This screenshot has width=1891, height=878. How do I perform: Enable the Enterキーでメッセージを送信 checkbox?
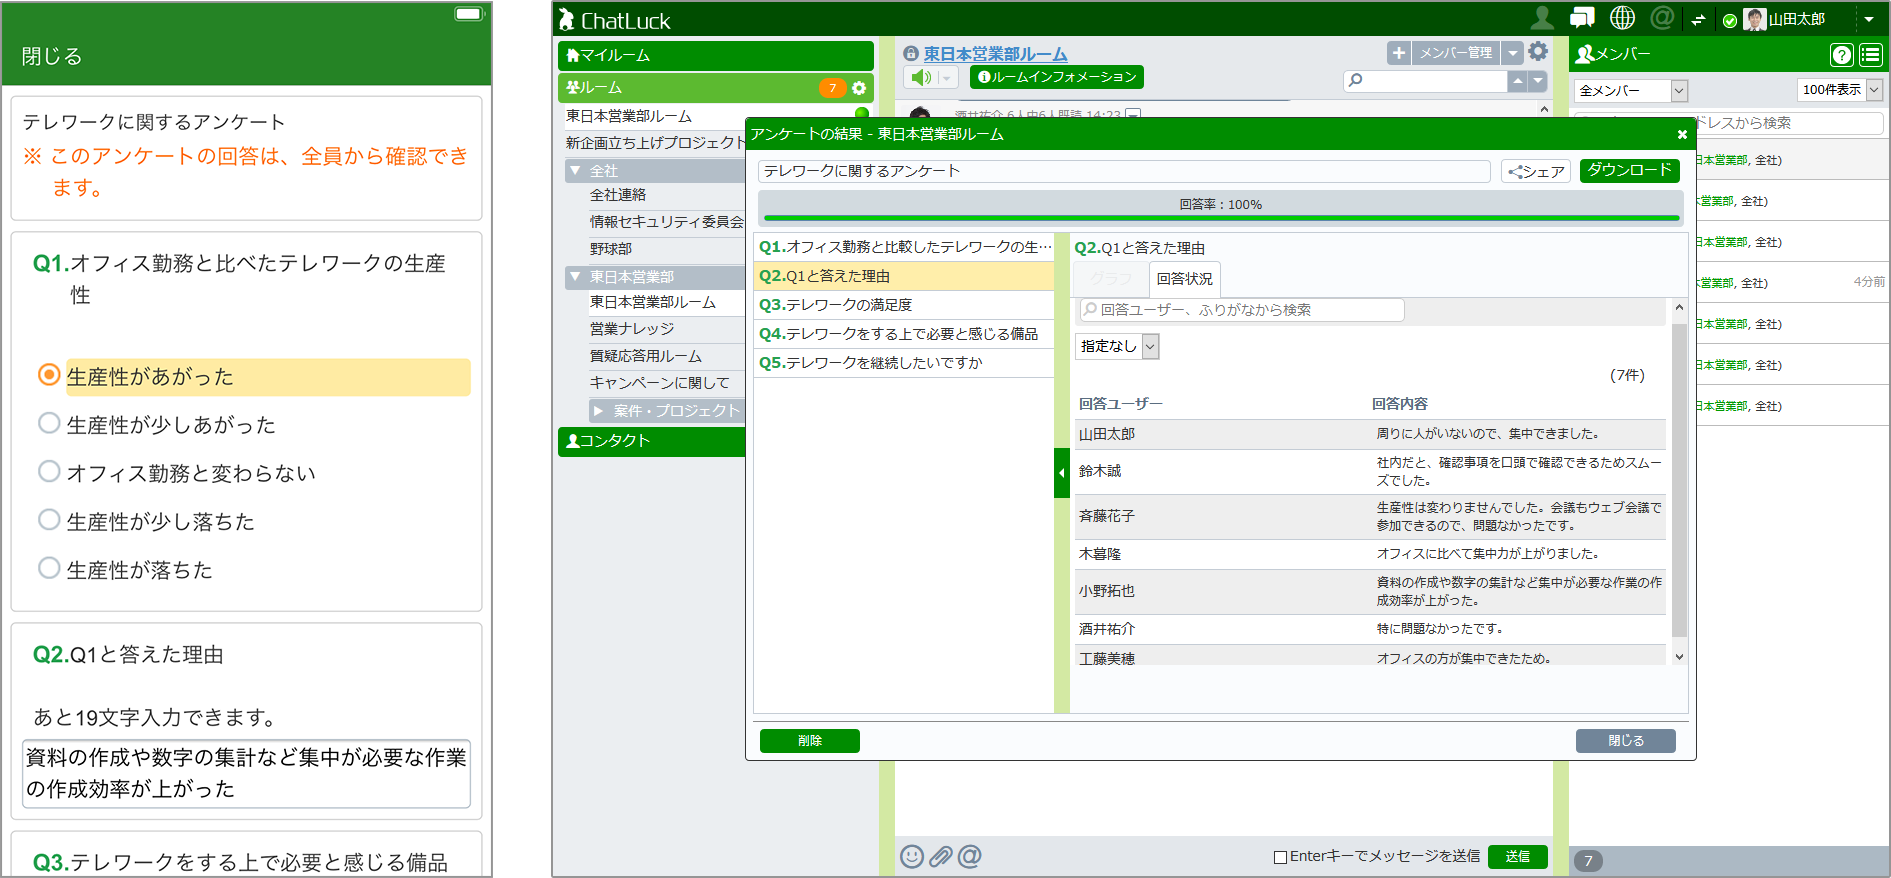coord(1280,857)
